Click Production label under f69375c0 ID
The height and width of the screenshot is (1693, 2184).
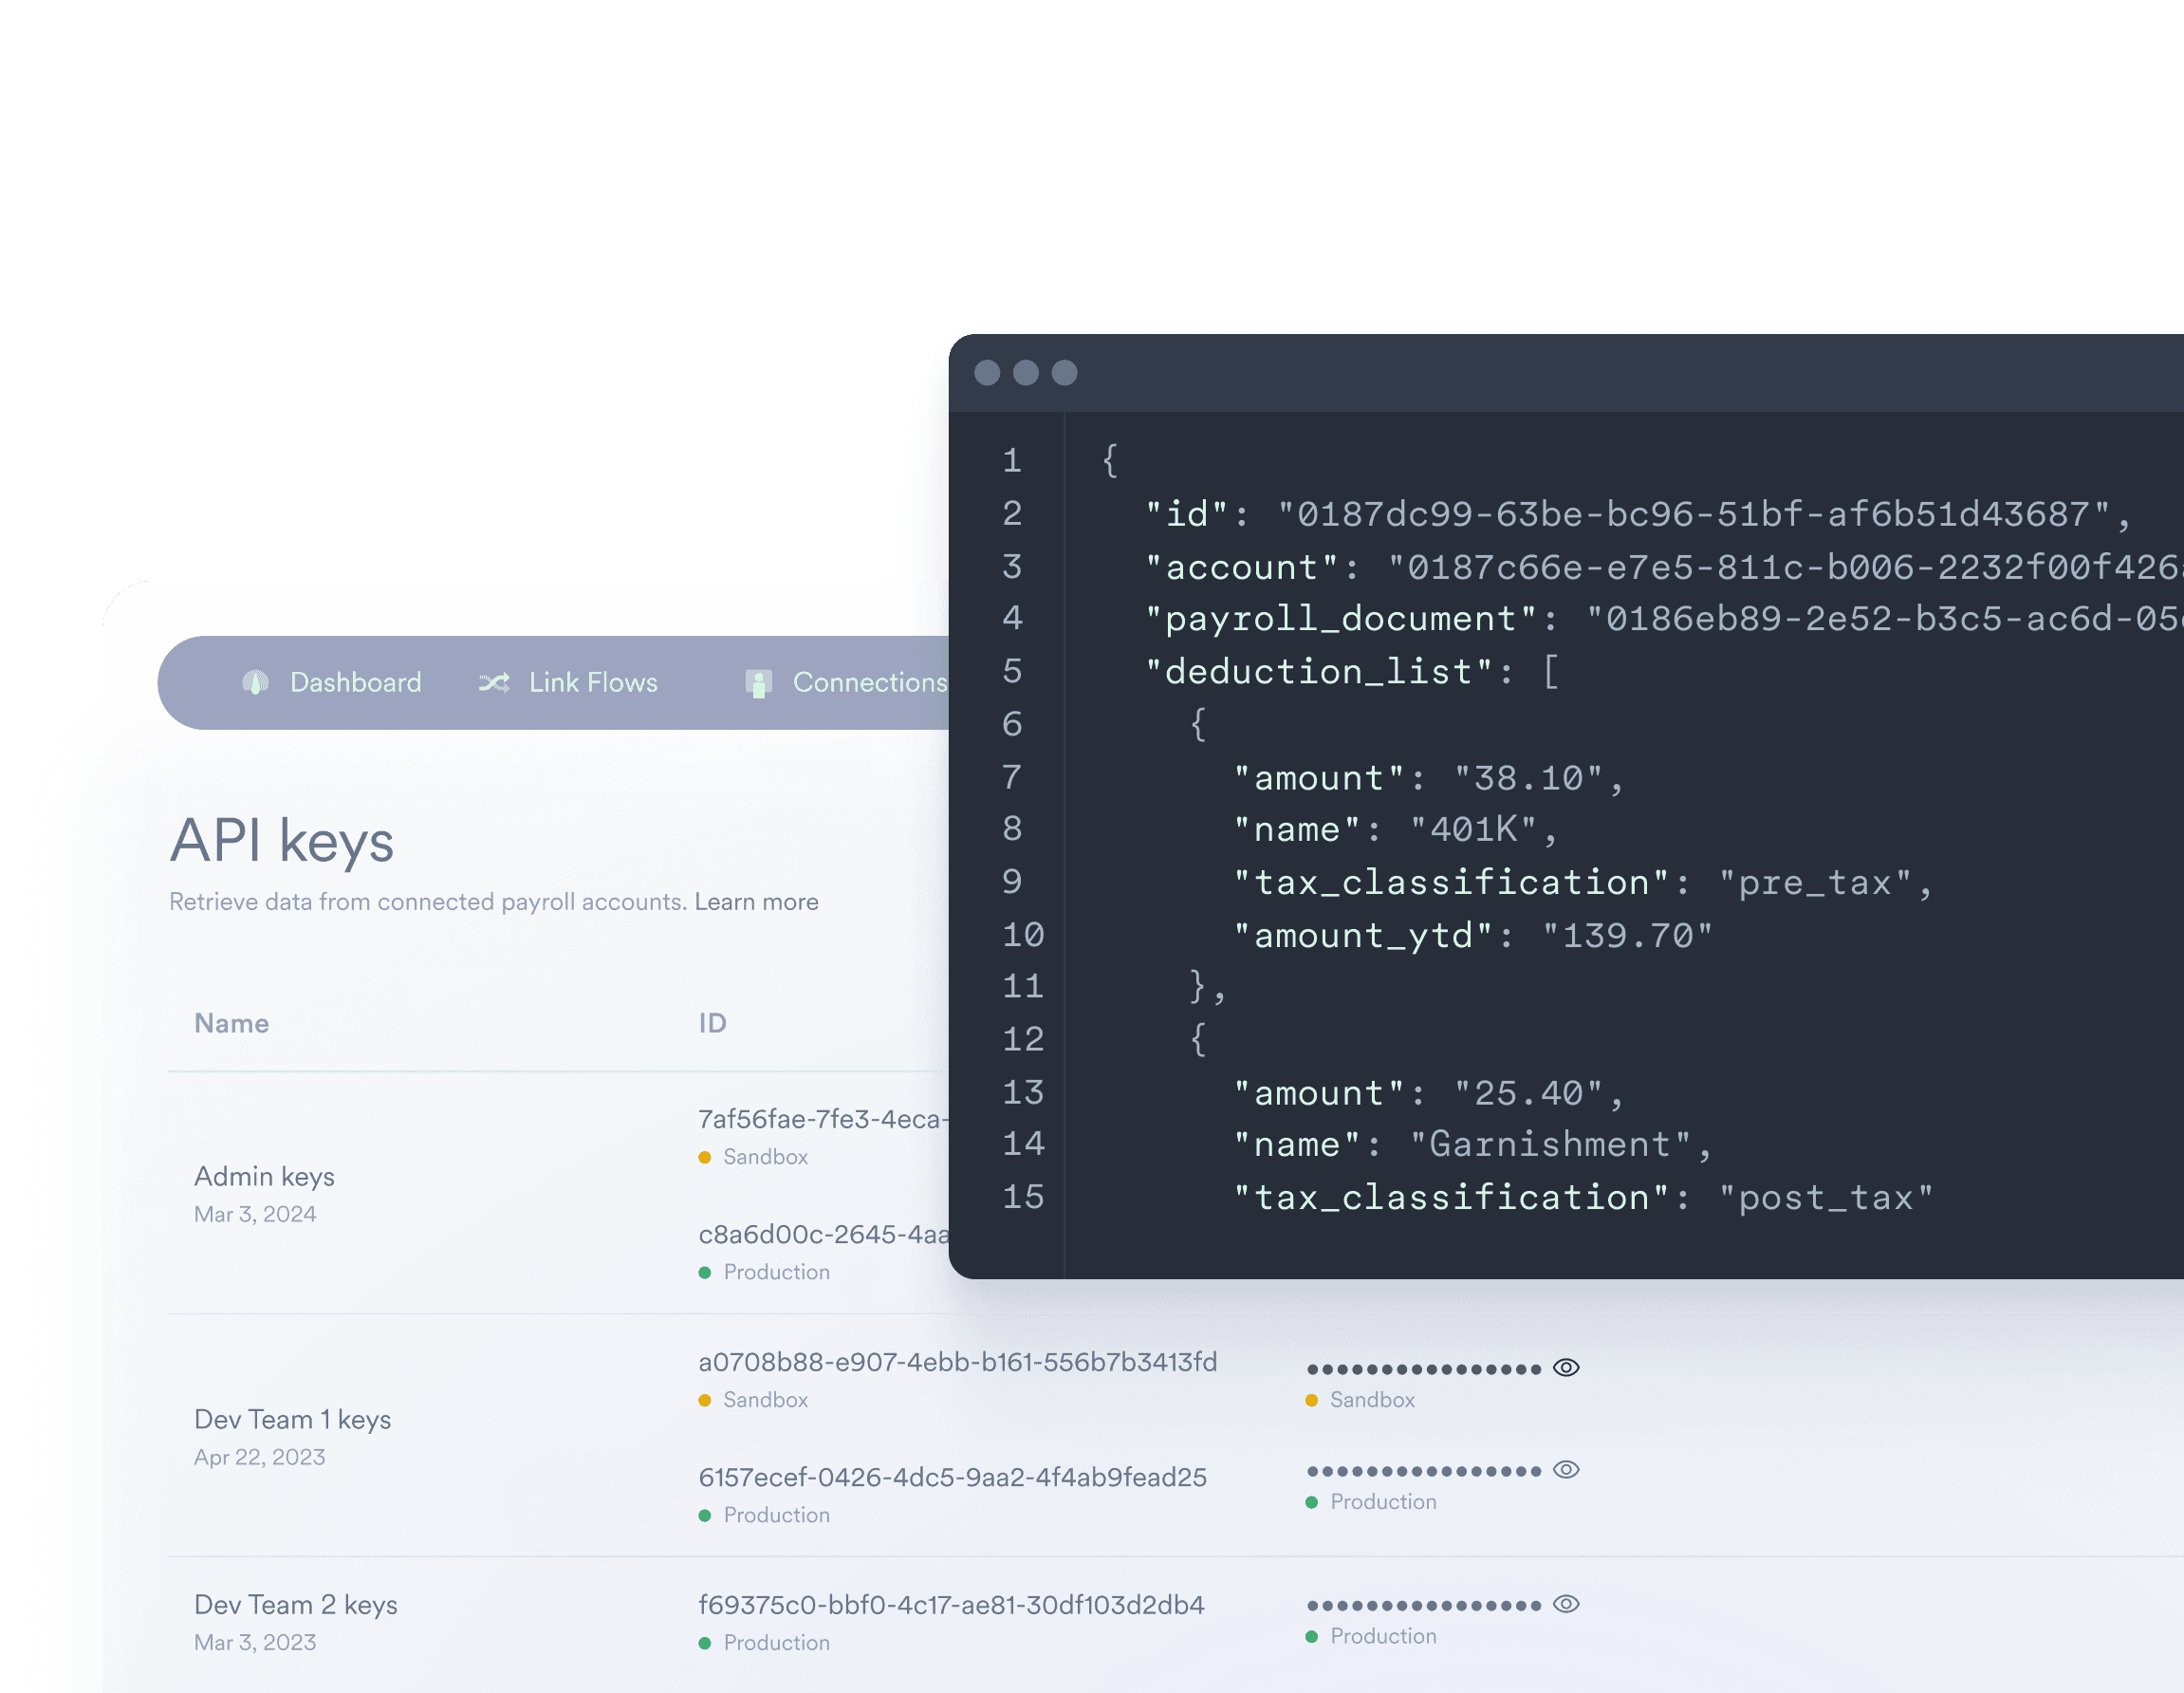point(776,1643)
